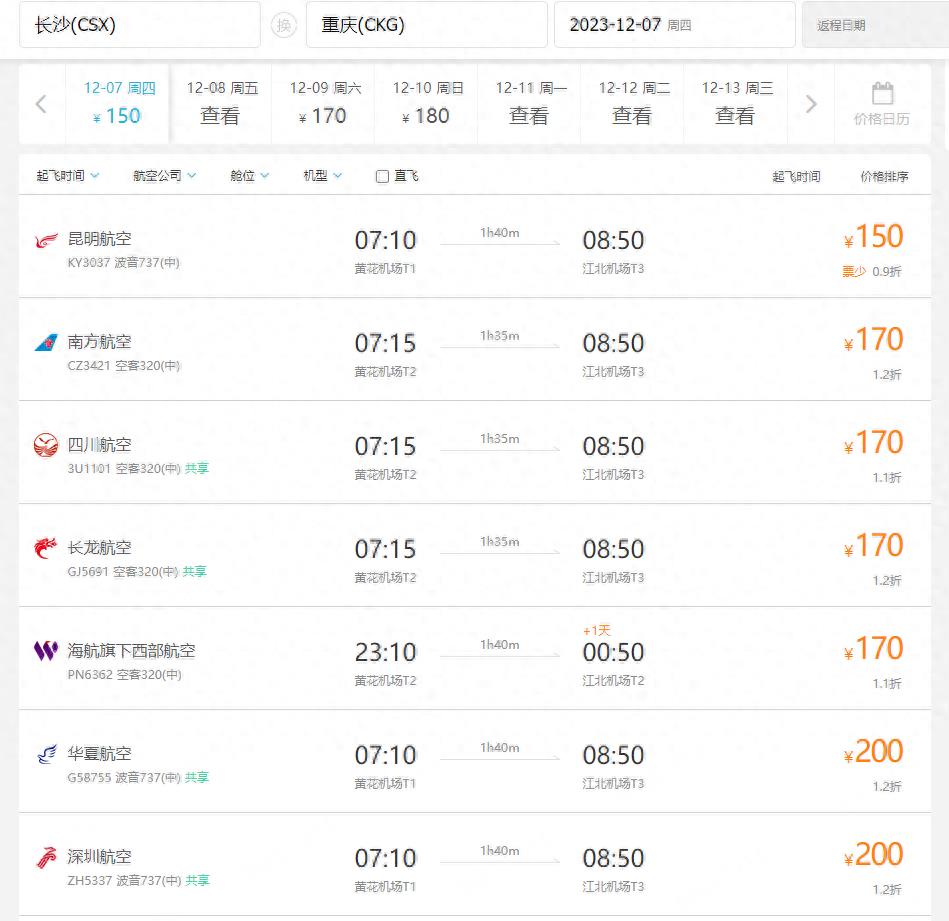
Task: Expand the 舱位 cabin class dropdown
Action: tap(250, 176)
